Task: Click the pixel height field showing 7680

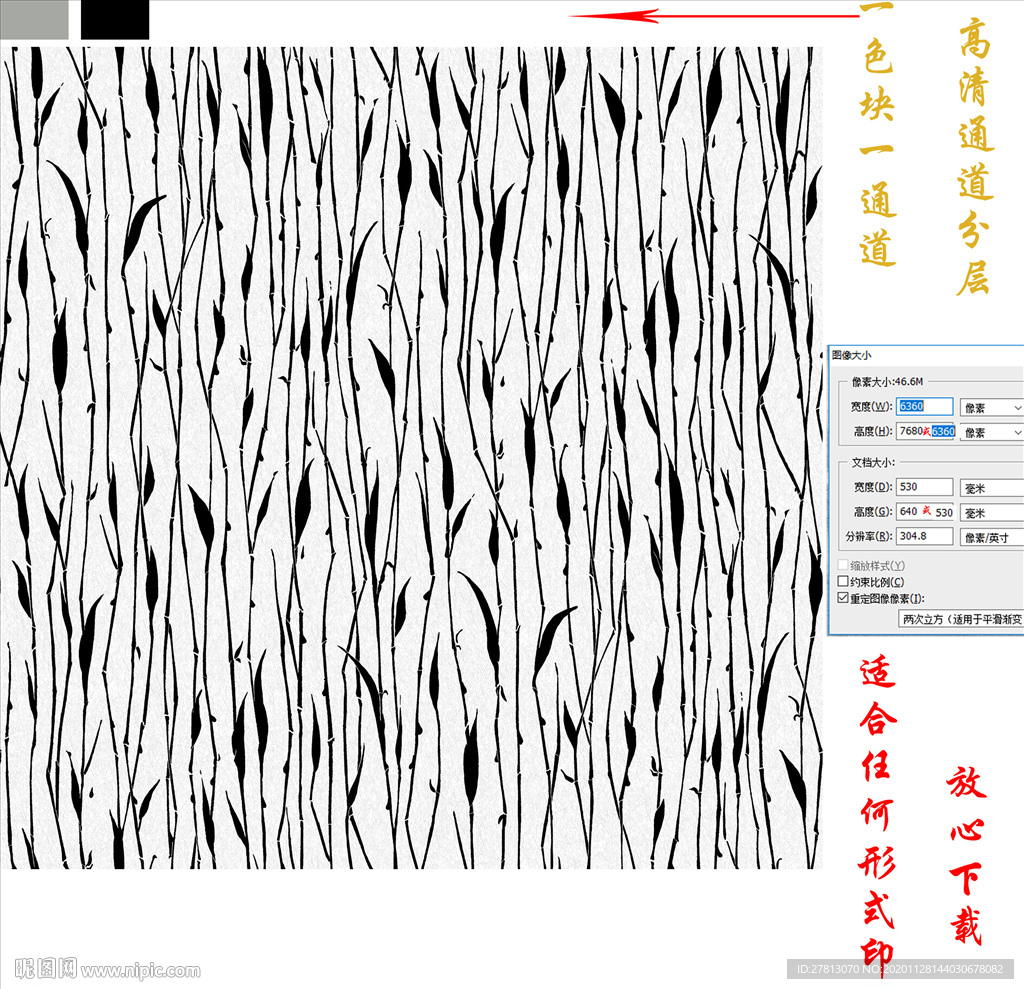Action: click(x=925, y=431)
